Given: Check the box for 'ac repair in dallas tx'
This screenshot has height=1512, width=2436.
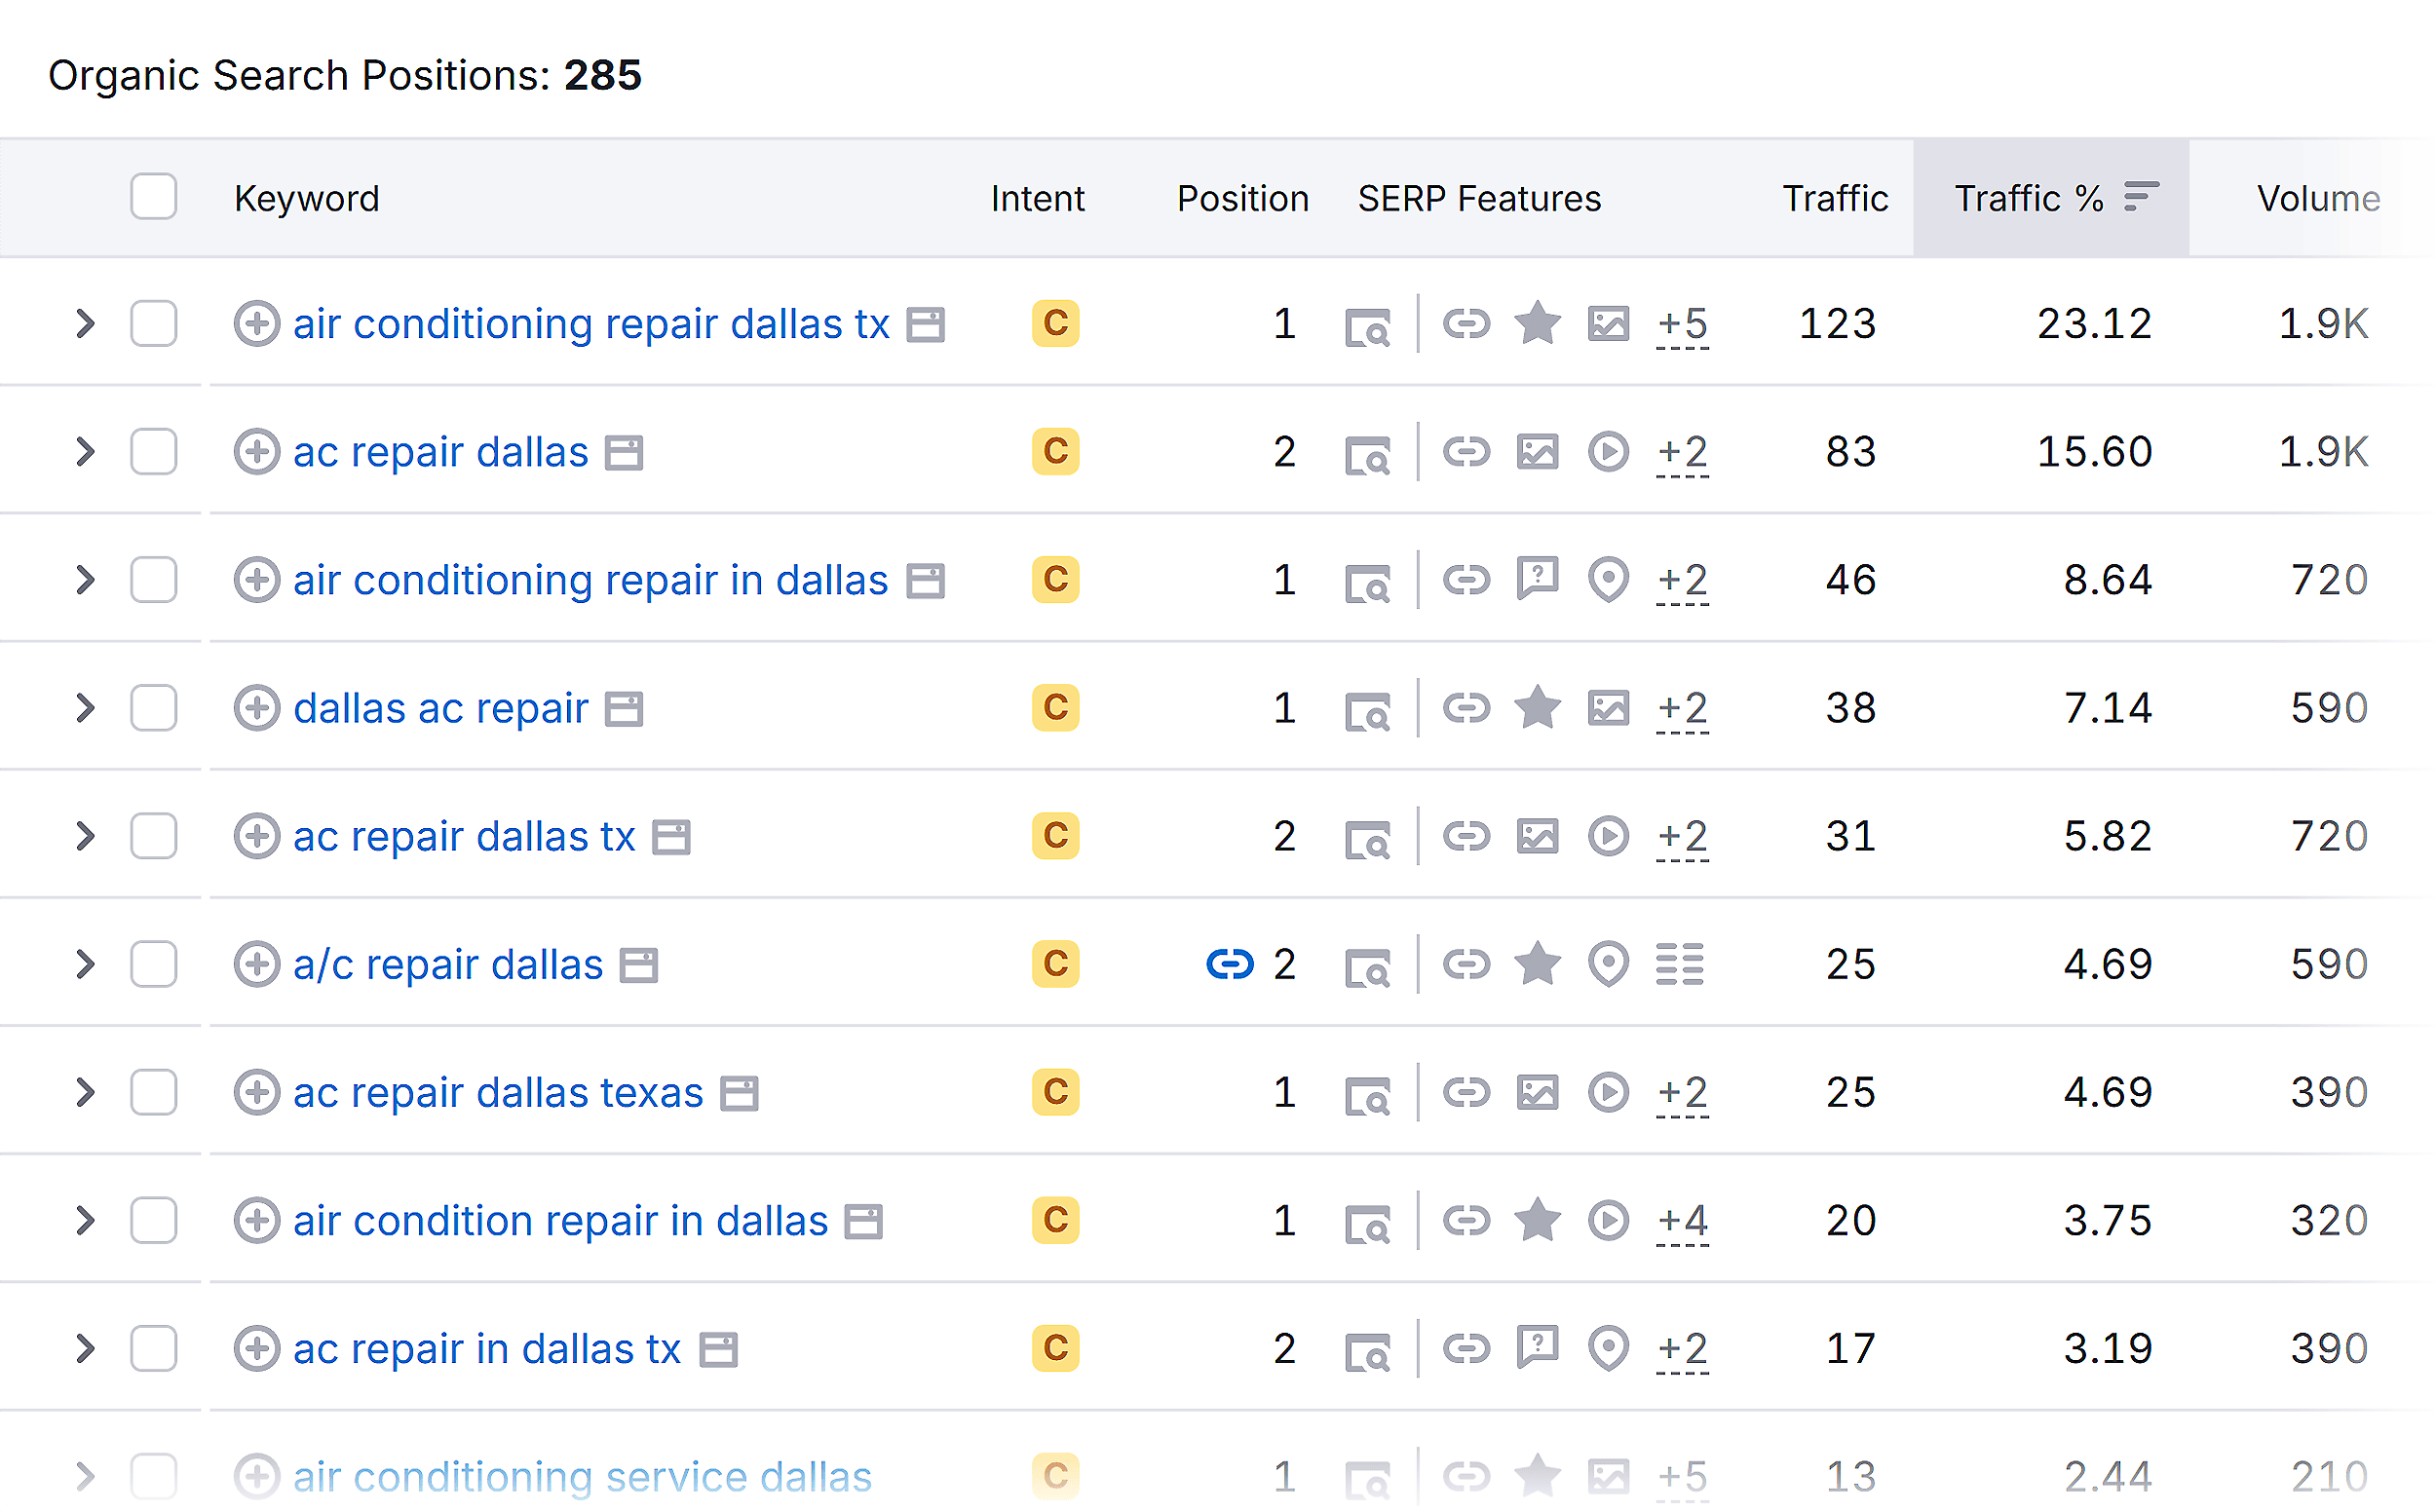Looking at the screenshot, I should (154, 1349).
